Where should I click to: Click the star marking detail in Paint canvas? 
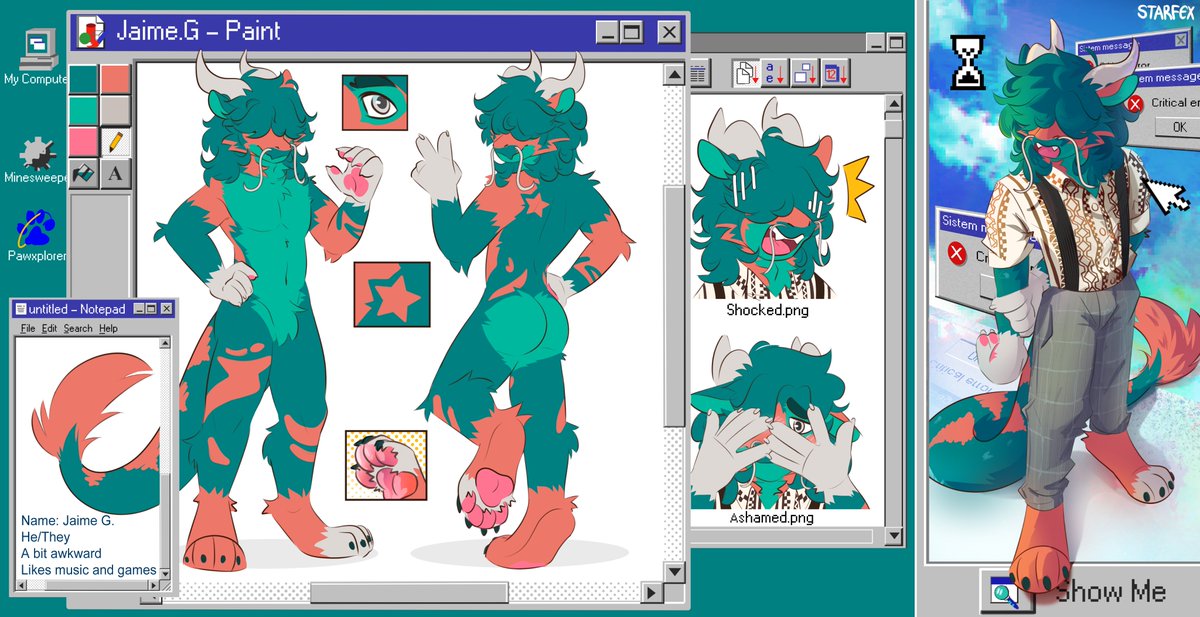[392, 294]
